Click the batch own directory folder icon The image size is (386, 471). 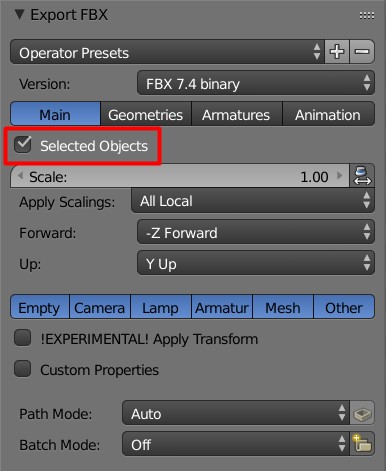click(x=362, y=444)
